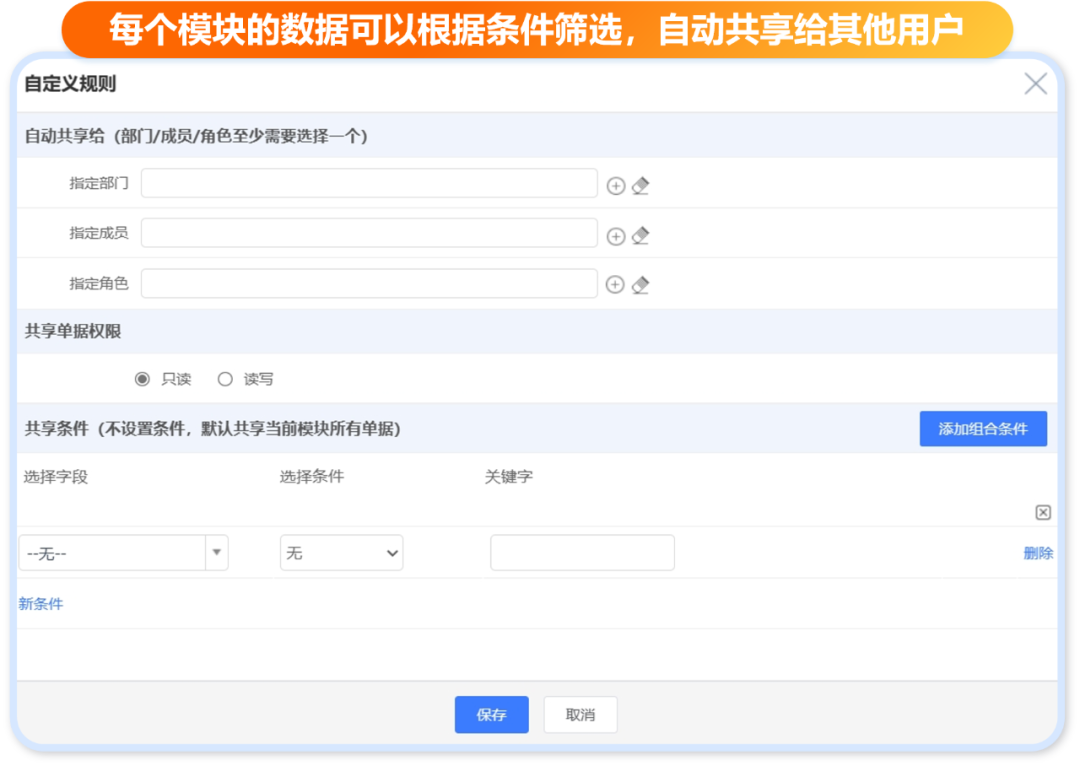
Task: Click the 指定部门 input field
Action: (369, 184)
